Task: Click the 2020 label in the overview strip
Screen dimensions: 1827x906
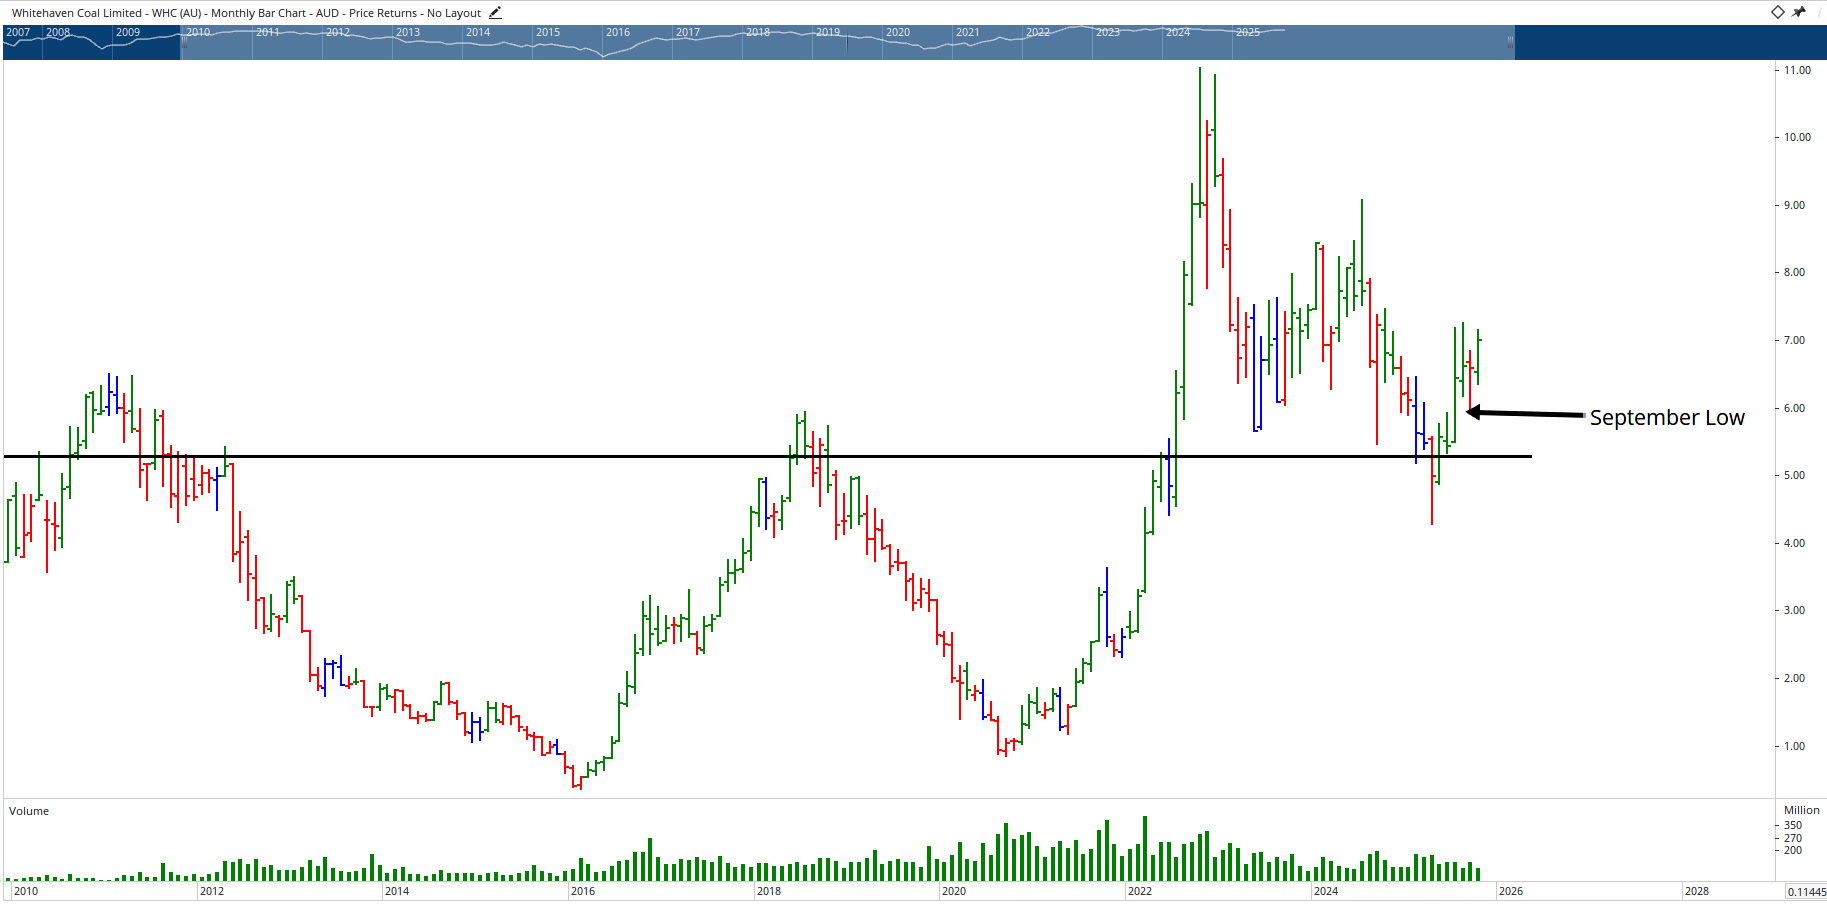Action: tap(897, 32)
